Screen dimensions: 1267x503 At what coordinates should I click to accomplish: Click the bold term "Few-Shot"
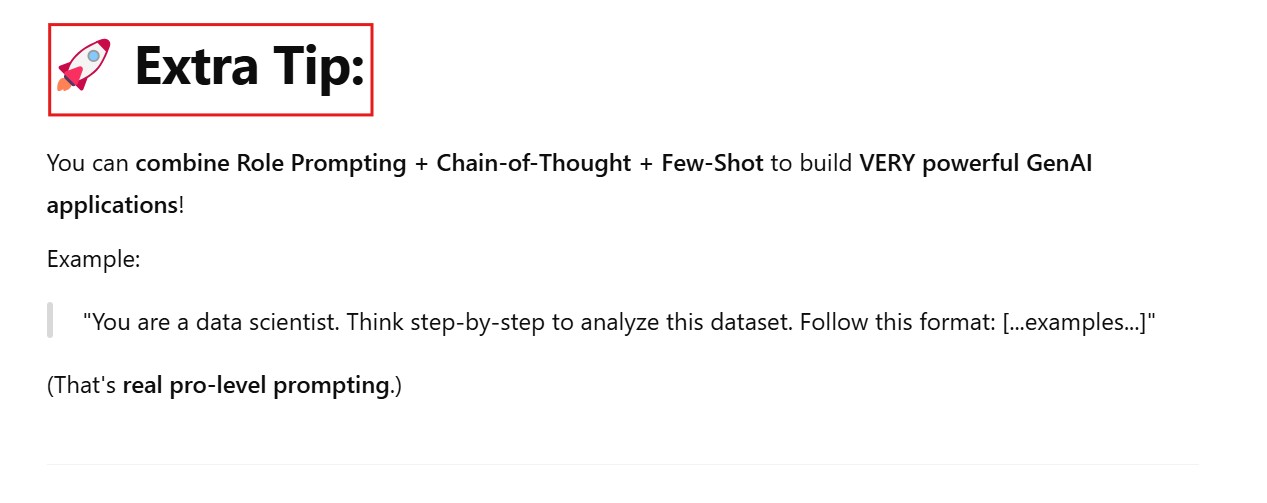tap(712, 163)
